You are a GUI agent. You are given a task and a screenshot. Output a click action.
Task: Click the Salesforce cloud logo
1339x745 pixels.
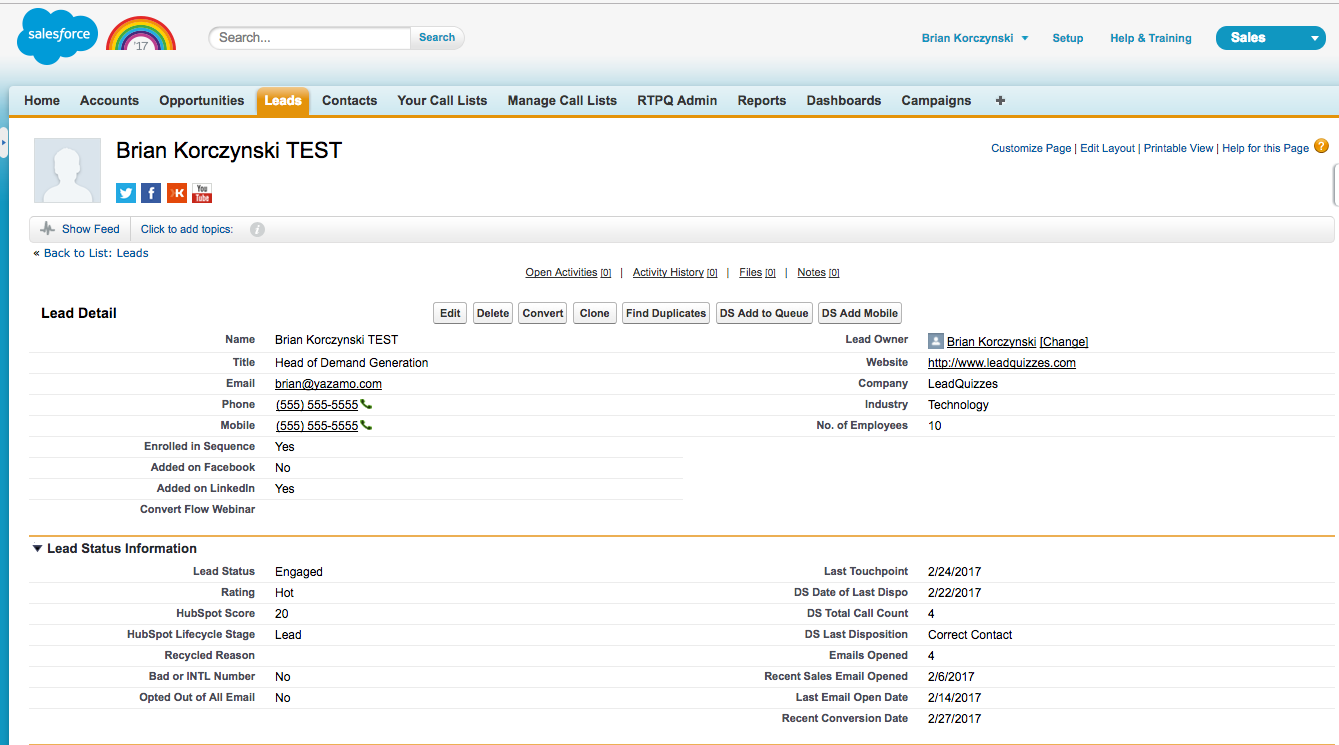click(58, 36)
